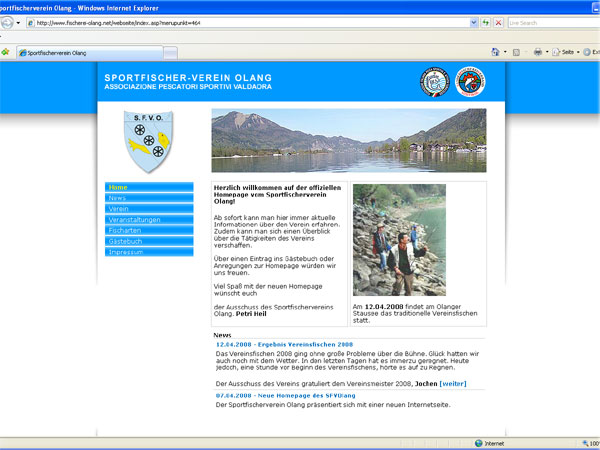
Task: Click the bold Herzlich willkommen welcome heading
Action: [277, 194]
